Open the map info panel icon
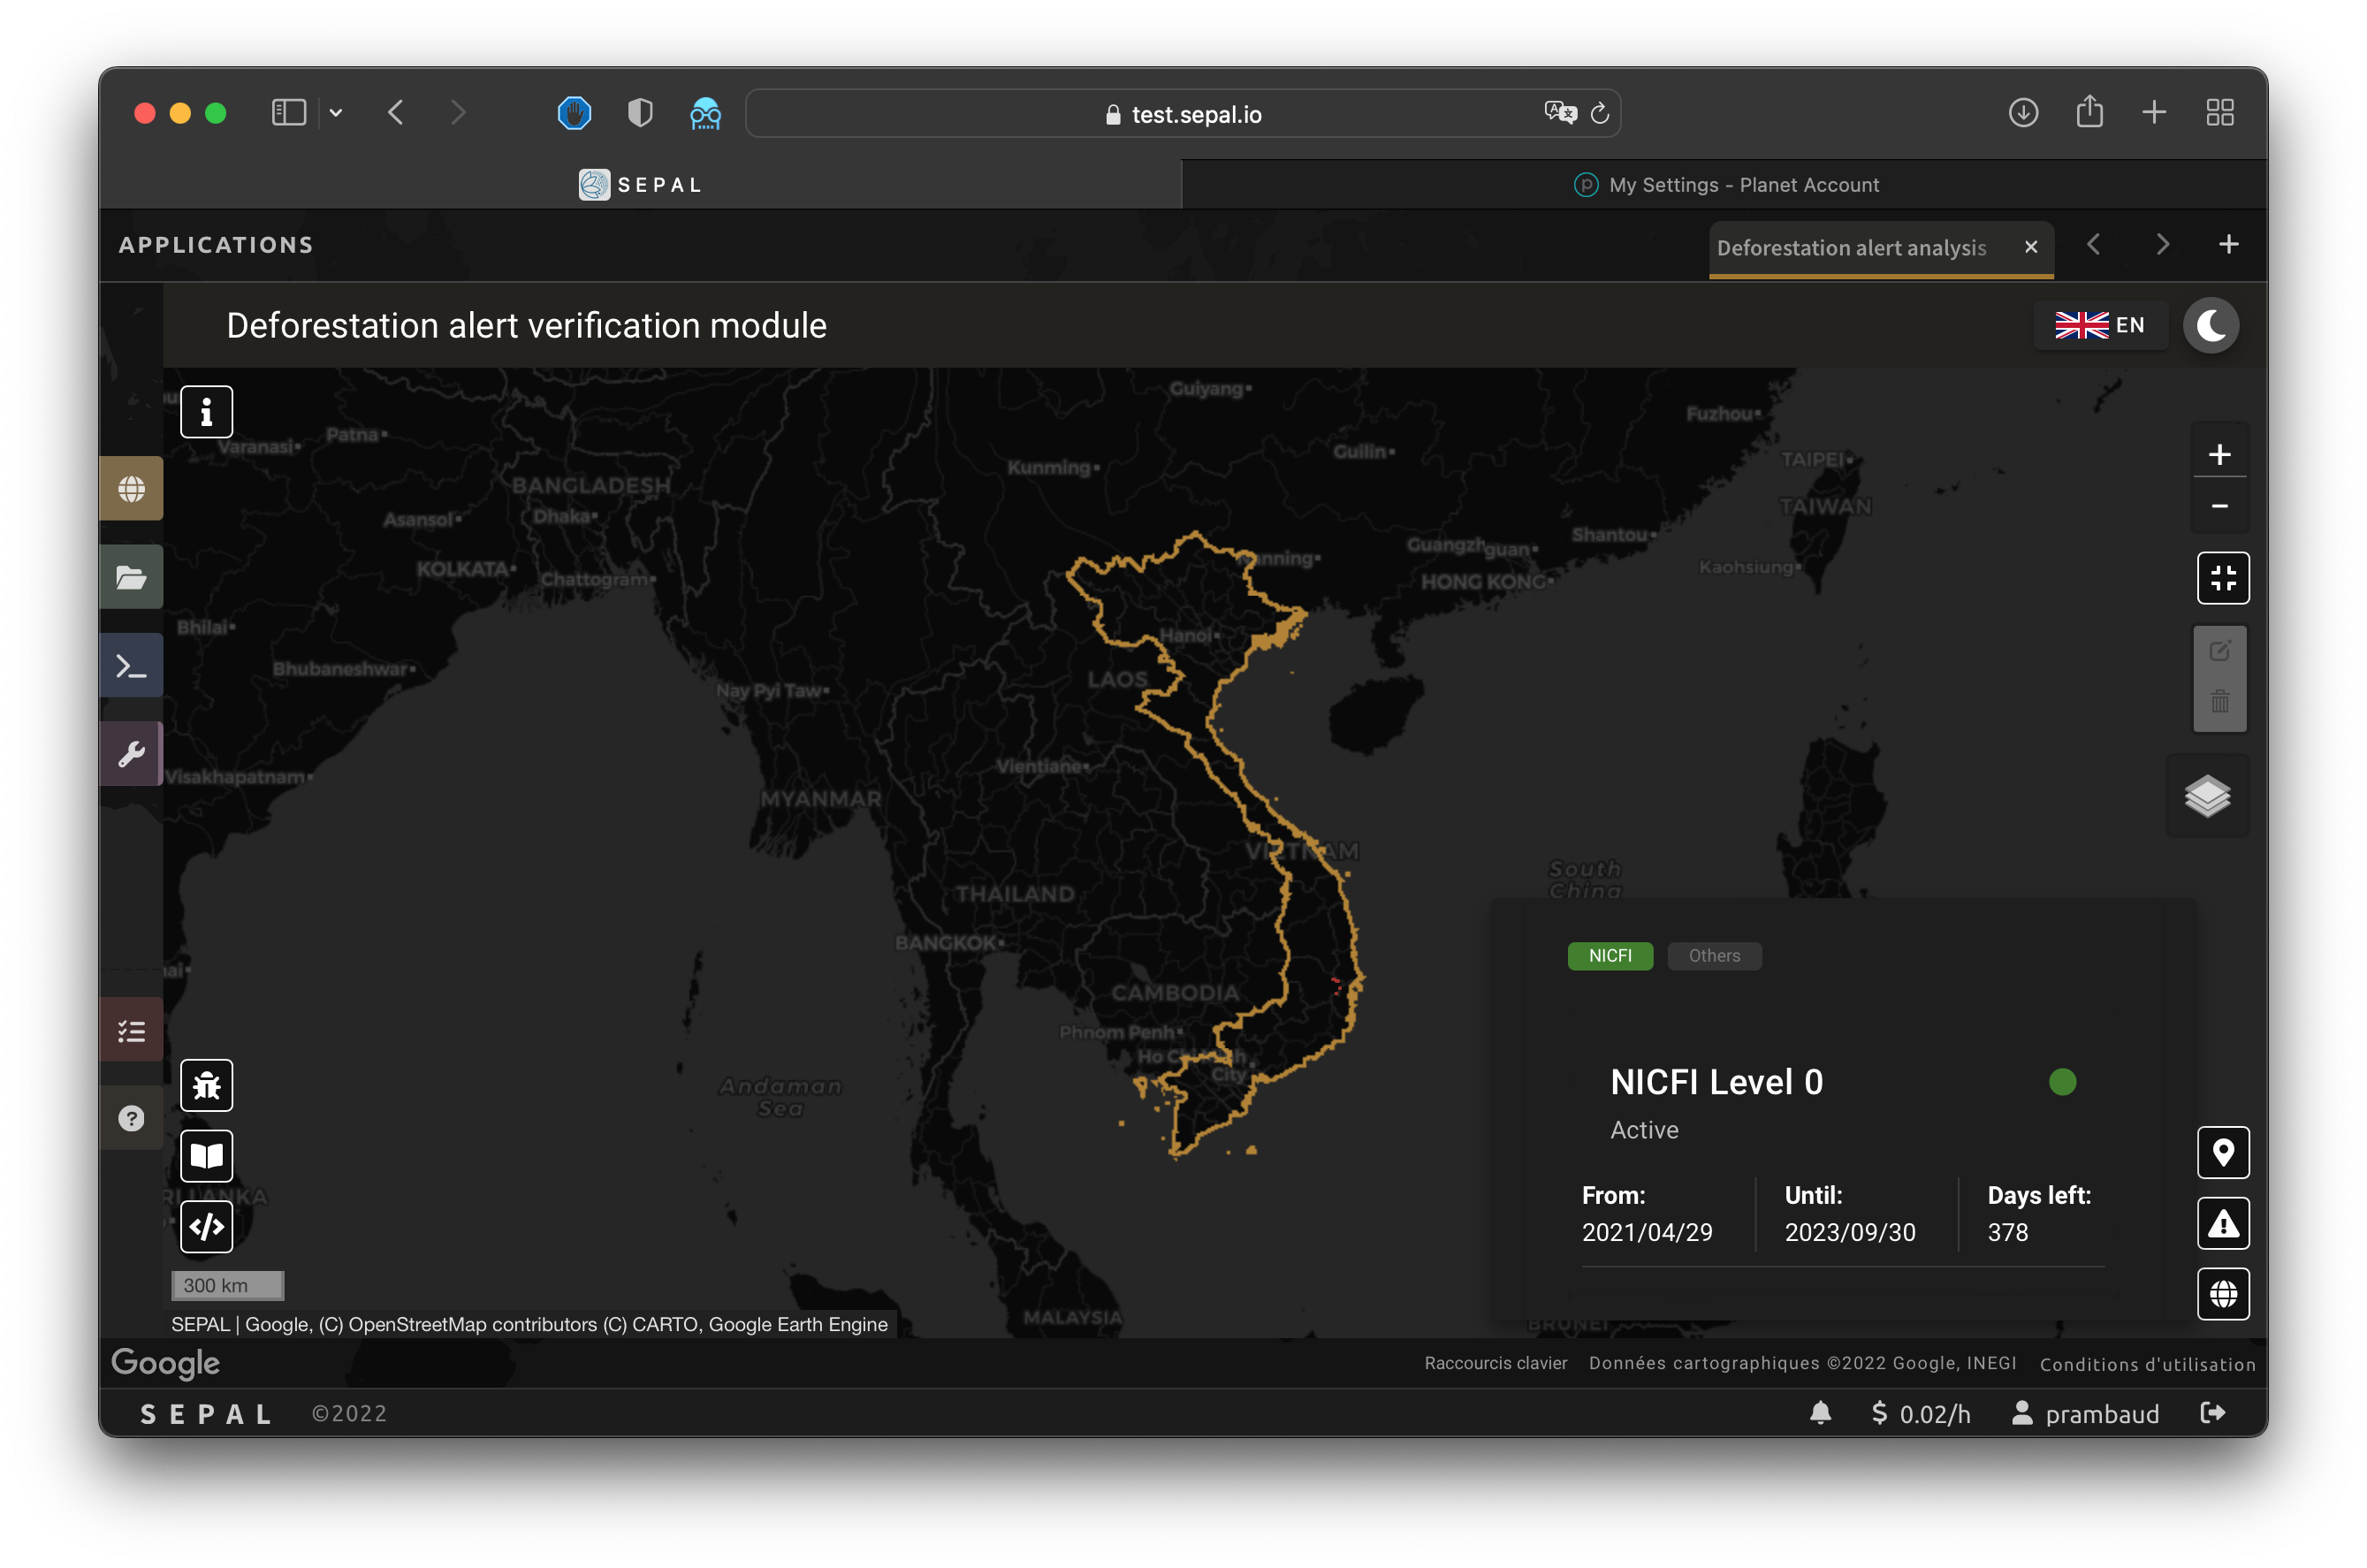 (x=206, y=411)
